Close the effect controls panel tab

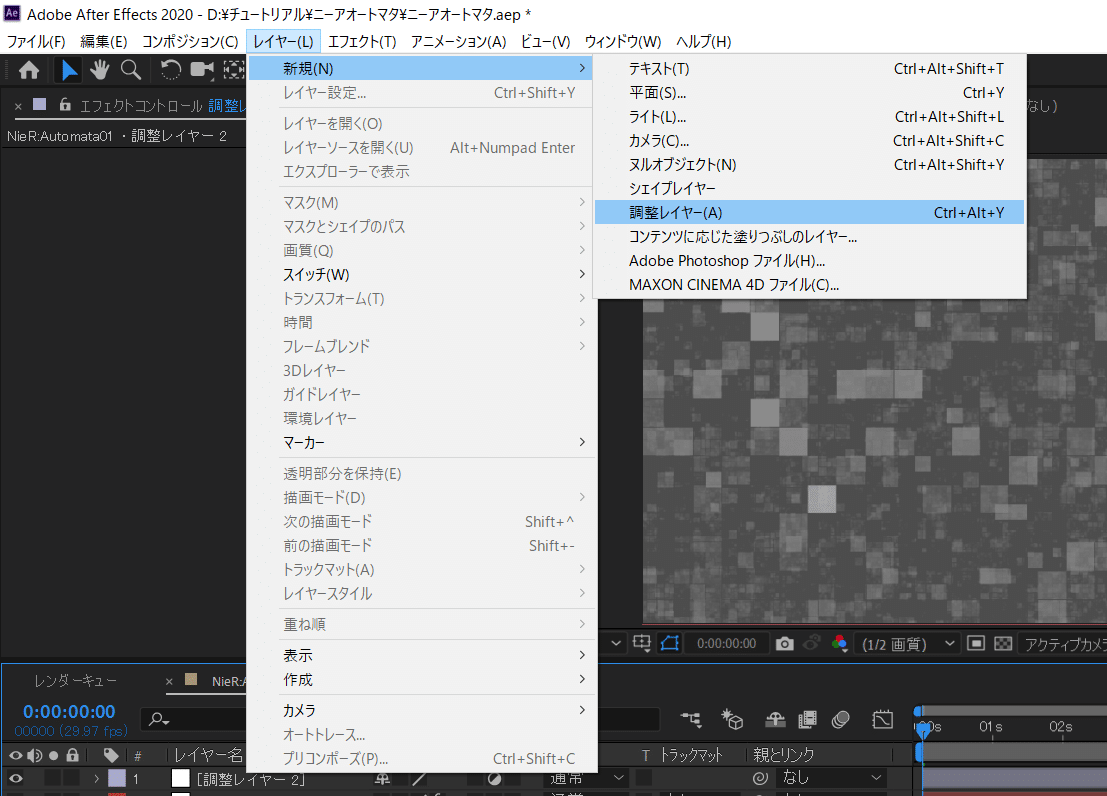pos(18,106)
